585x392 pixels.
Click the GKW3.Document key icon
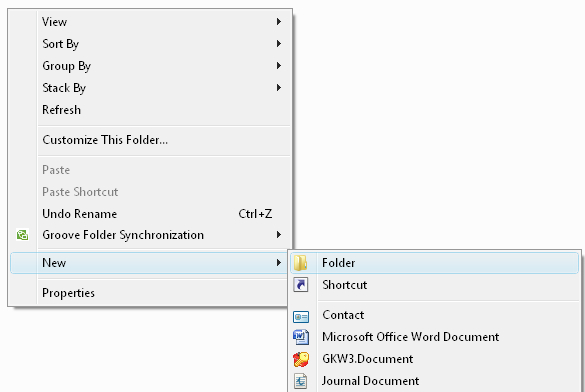(x=301, y=359)
